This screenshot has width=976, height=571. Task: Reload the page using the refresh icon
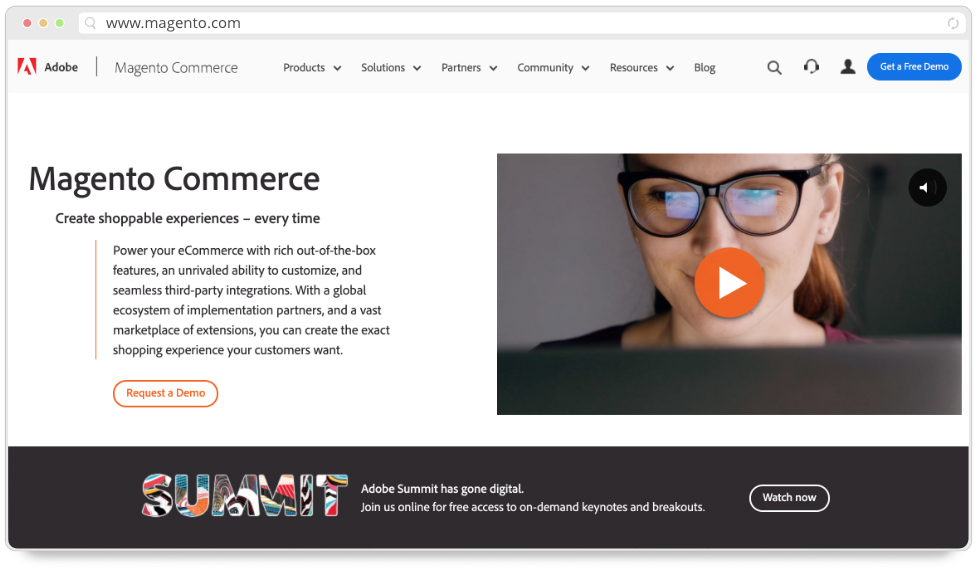953,23
